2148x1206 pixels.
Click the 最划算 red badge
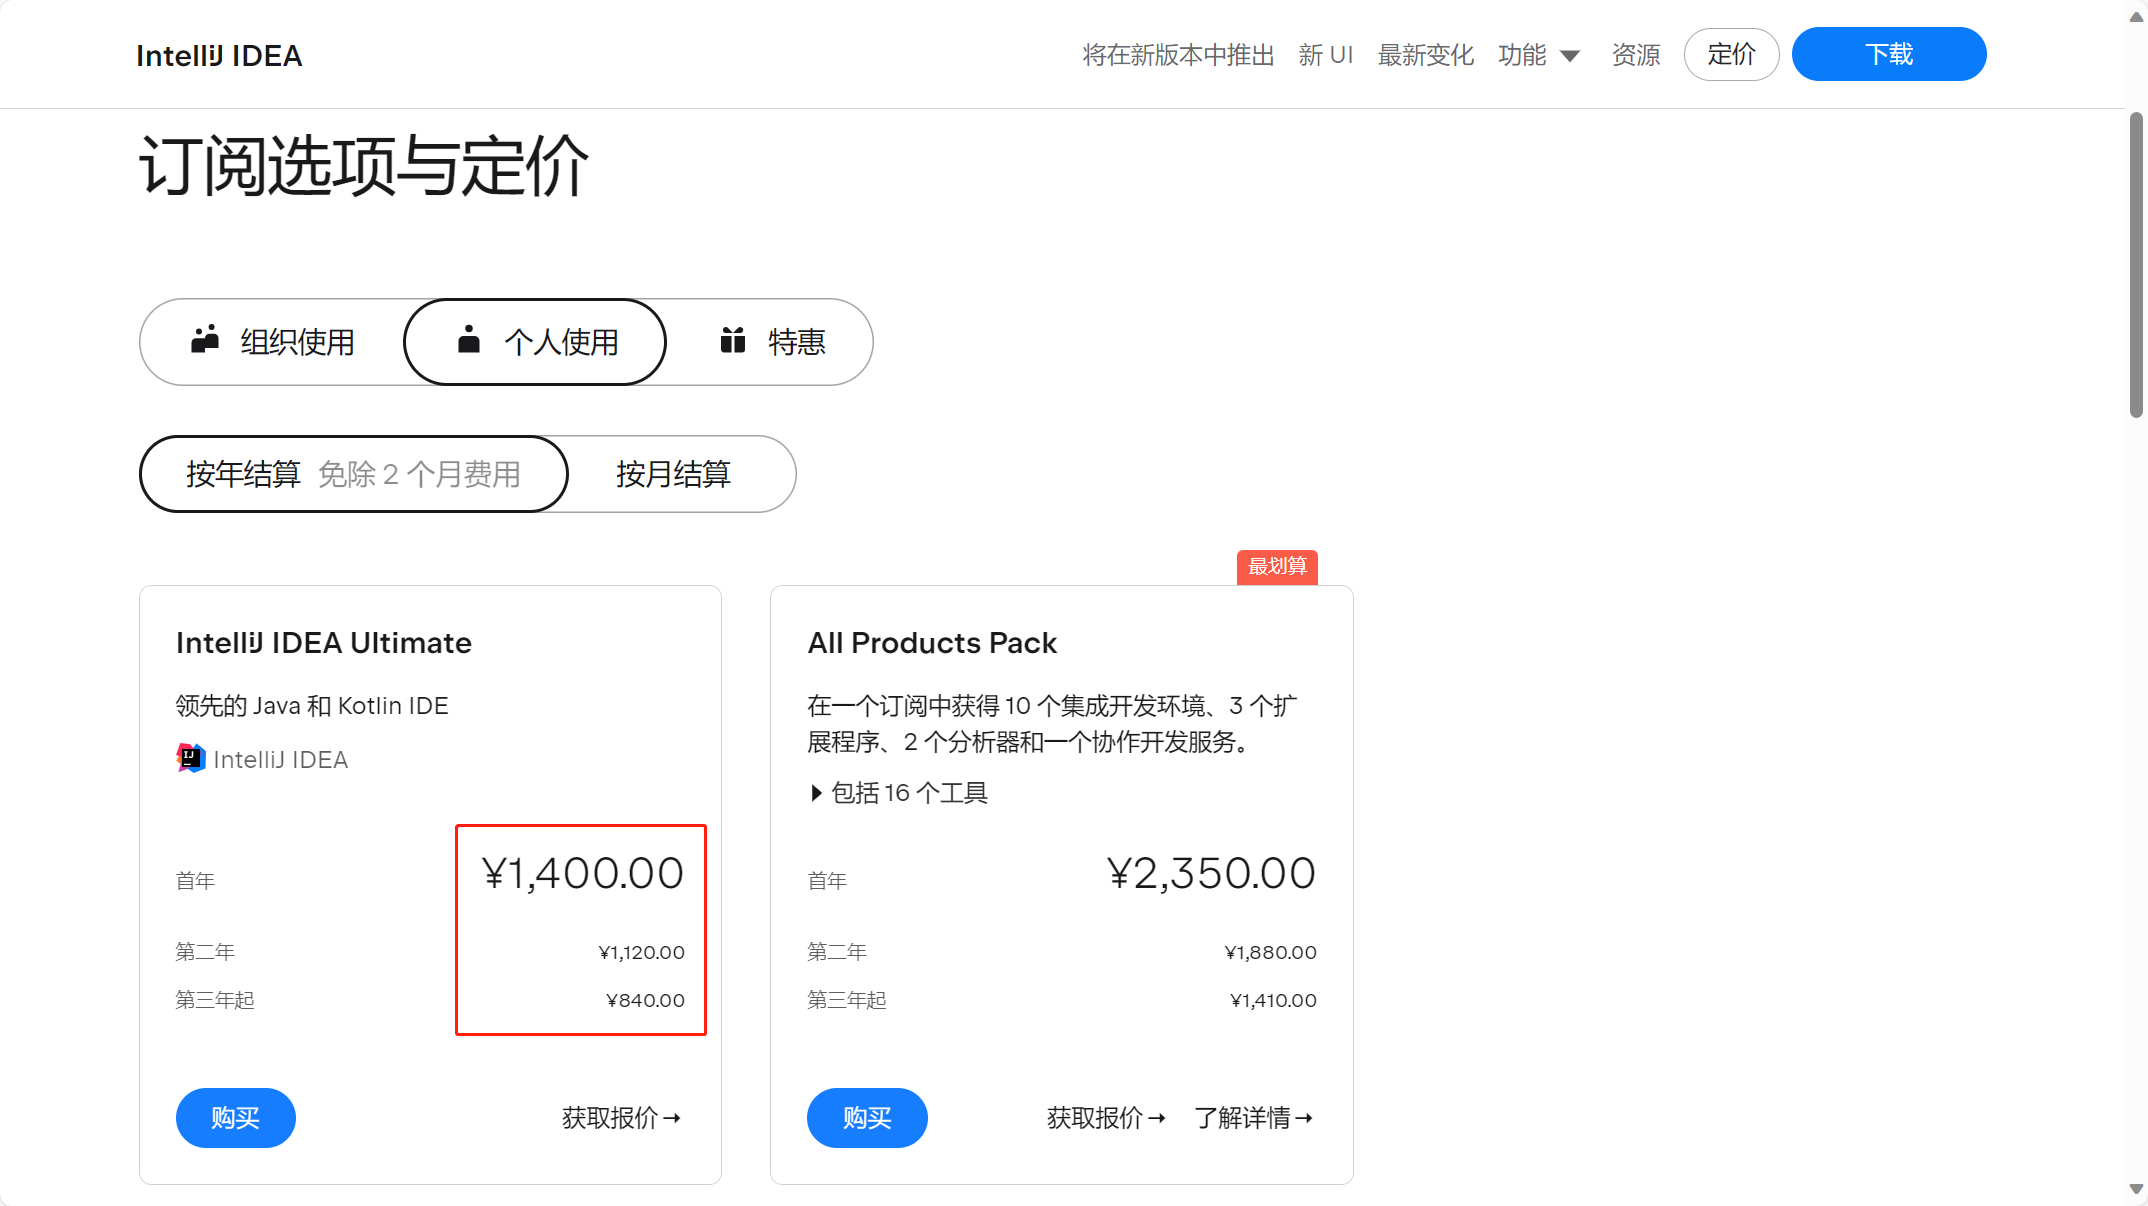tap(1276, 566)
